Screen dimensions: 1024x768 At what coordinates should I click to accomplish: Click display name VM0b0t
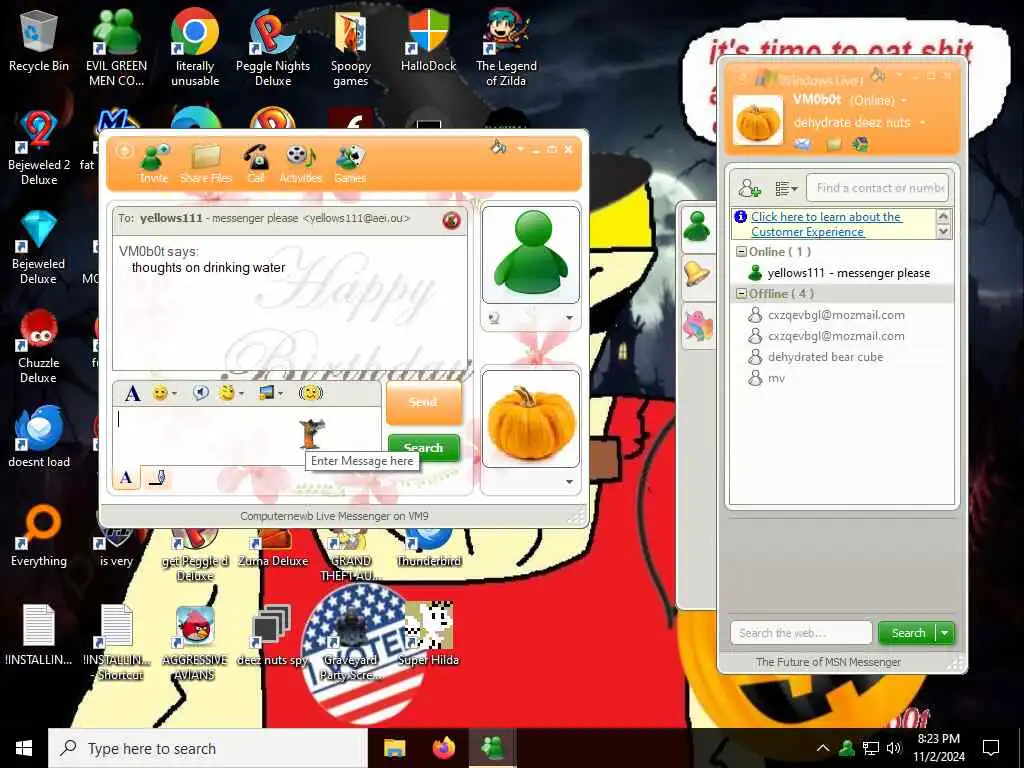pyautogui.click(x=816, y=100)
